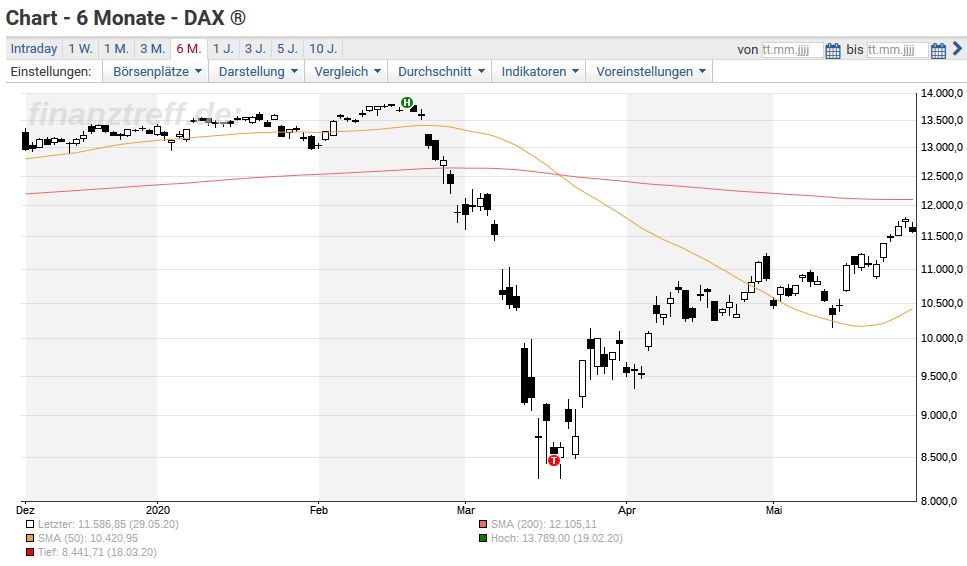Switch chart to 10 J. period
The image size is (967, 566).
(323, 49)
